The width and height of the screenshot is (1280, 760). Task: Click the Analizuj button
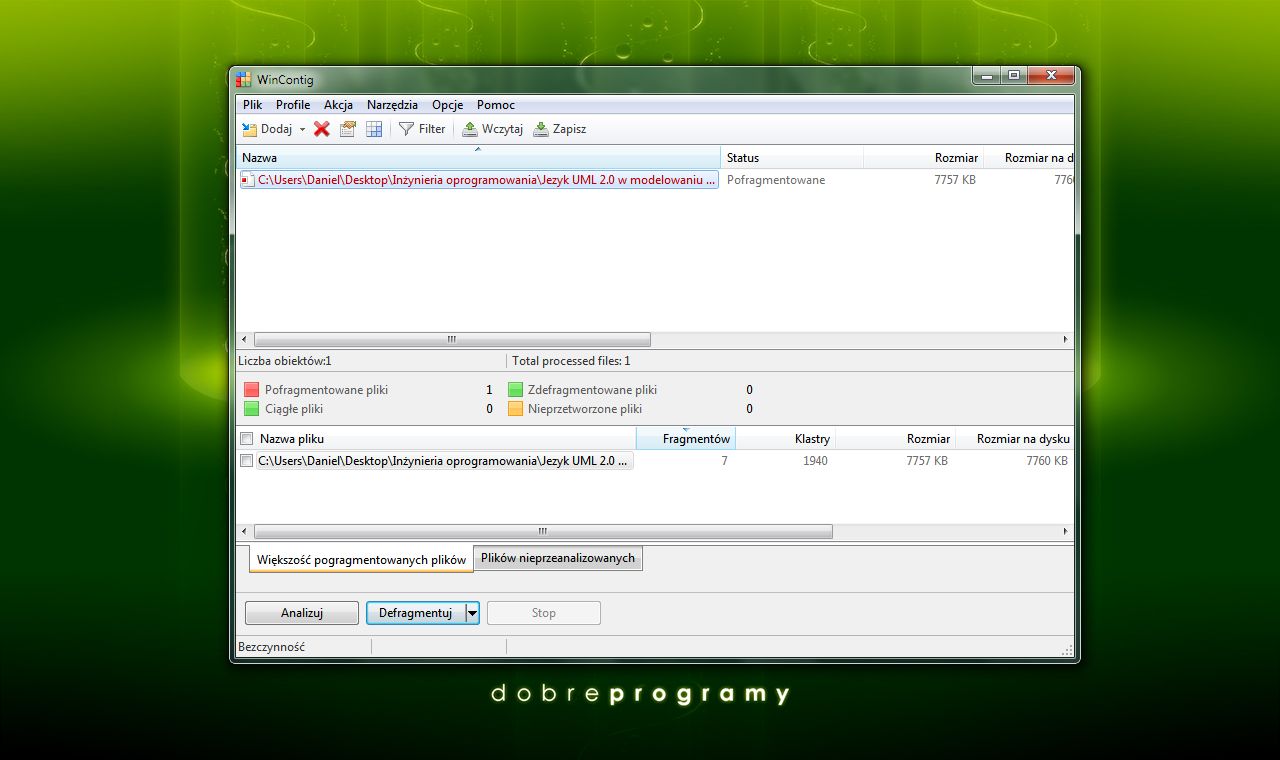301,613
